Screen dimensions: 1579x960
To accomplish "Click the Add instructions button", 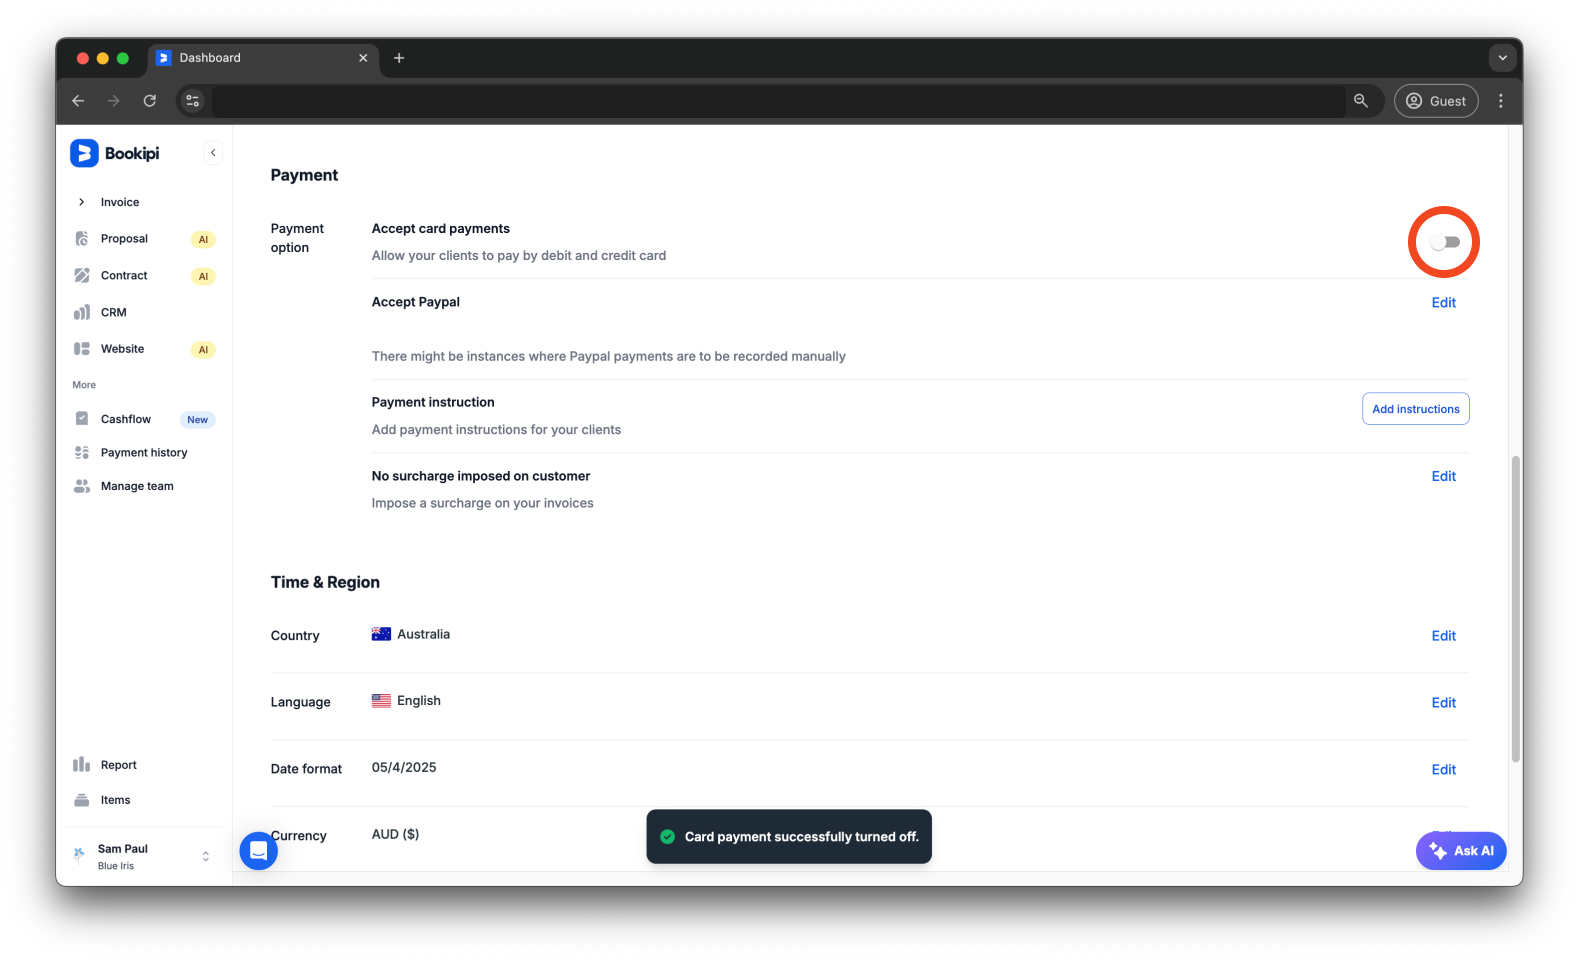I will pyautogui.click(x=1415, y=409).
